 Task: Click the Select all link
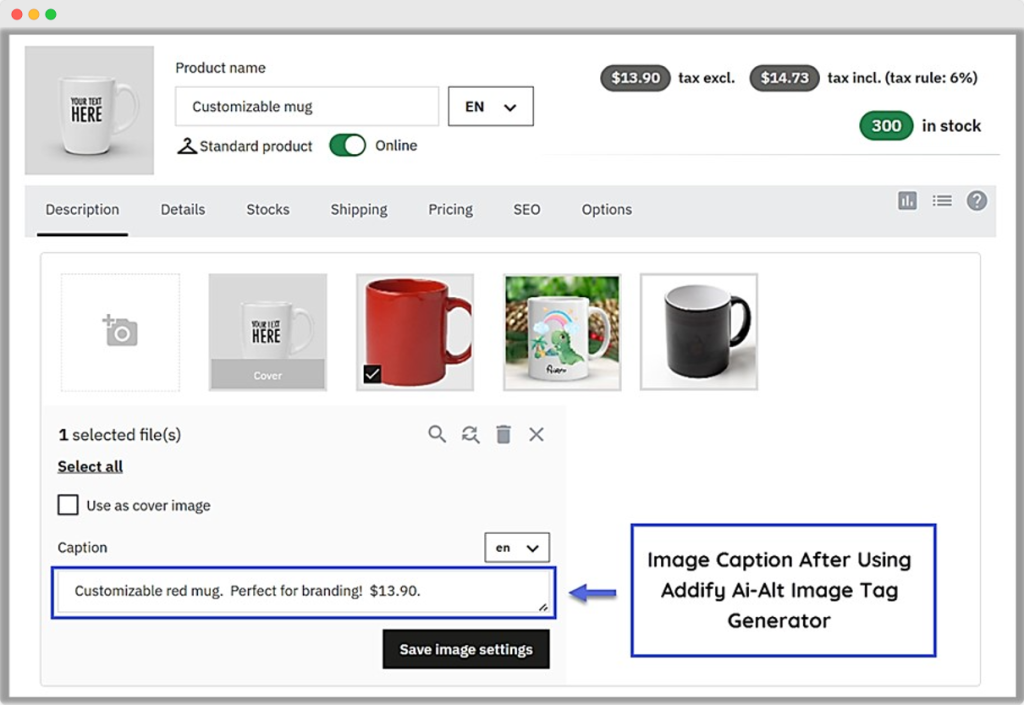point(90,466)
